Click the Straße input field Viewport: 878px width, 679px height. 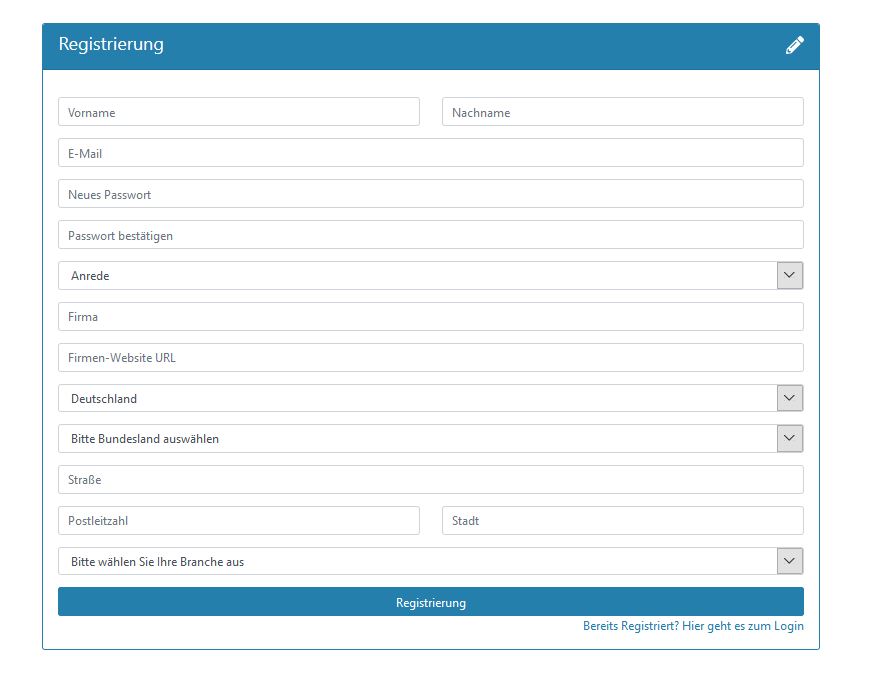431,480
